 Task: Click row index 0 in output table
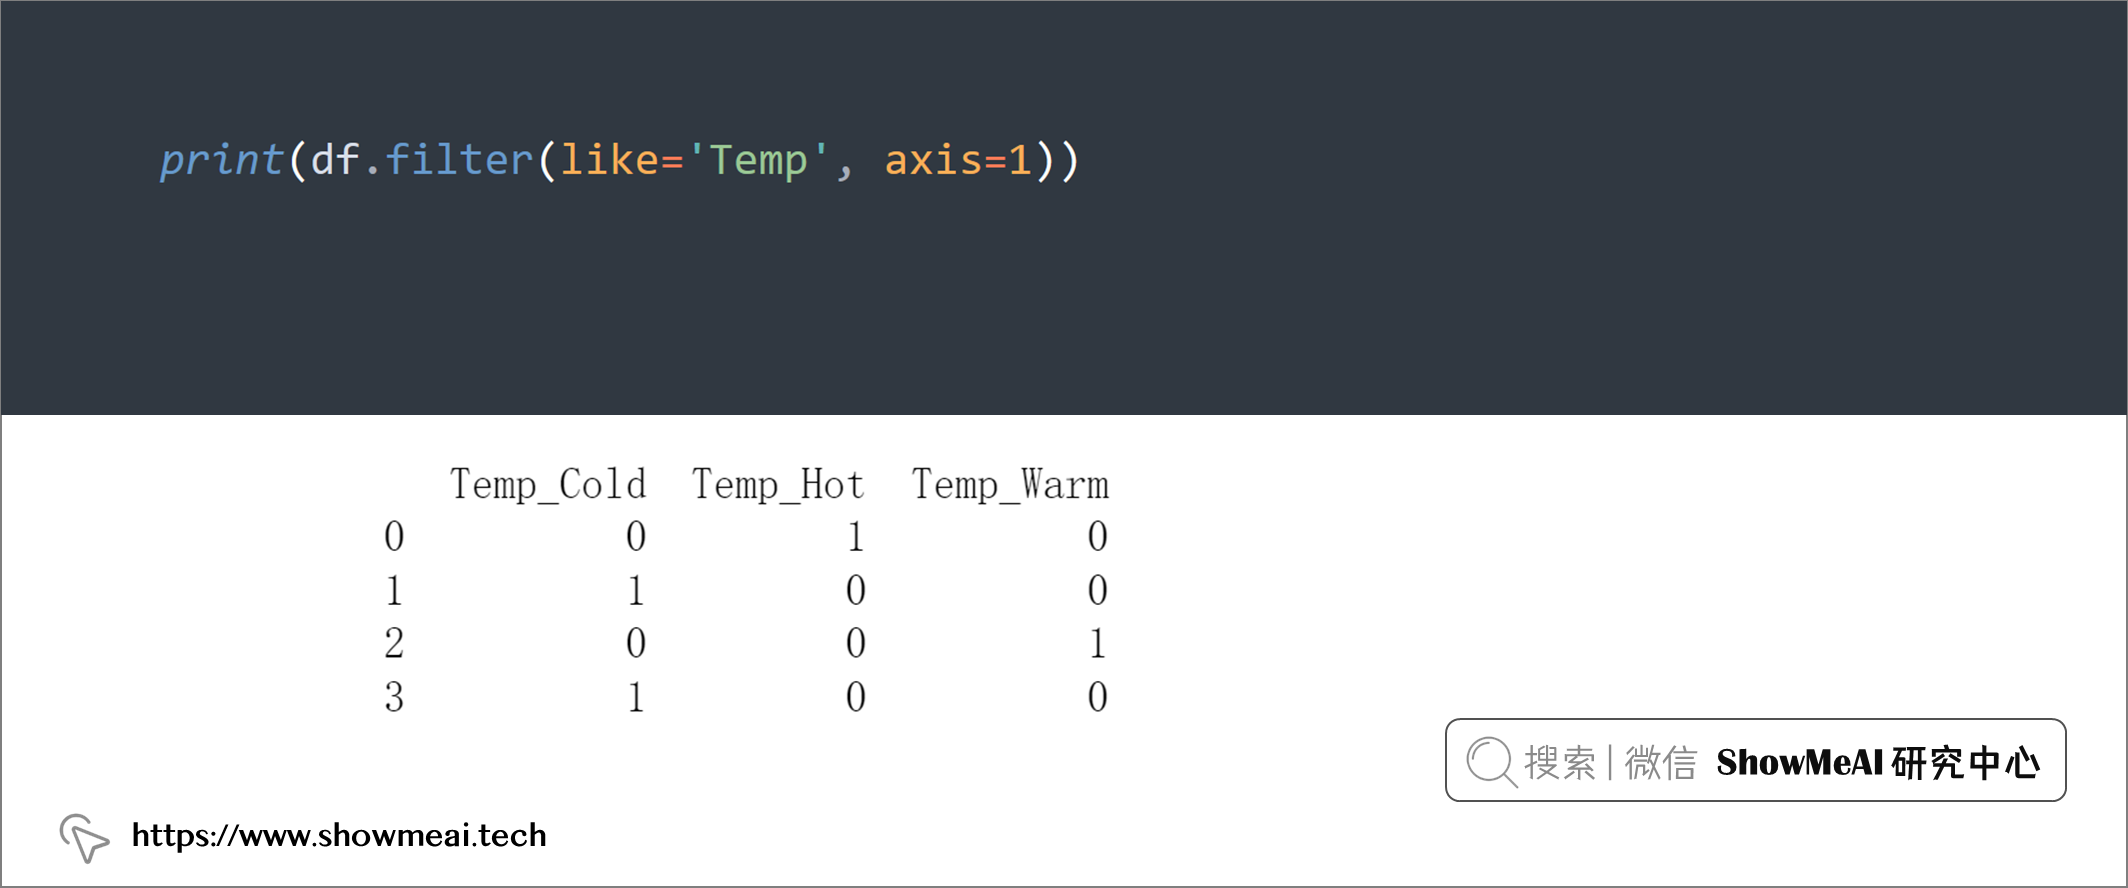pyautogui.click(x=394, y=537)
